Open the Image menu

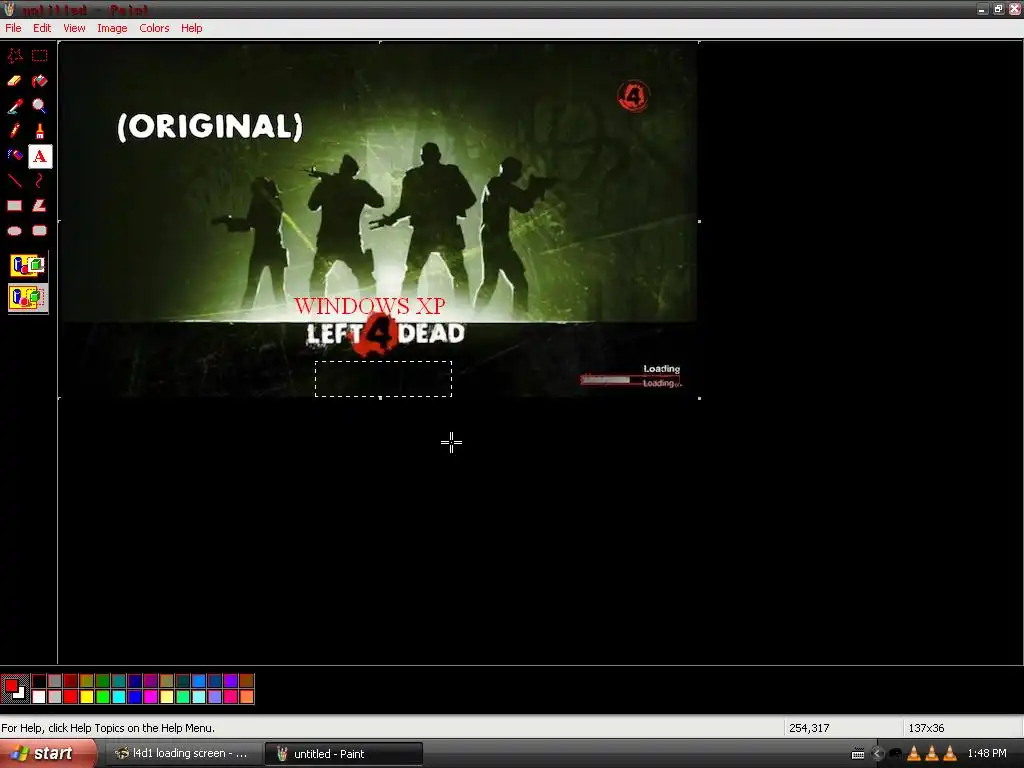pyautogui.click(x=112, y=28)
